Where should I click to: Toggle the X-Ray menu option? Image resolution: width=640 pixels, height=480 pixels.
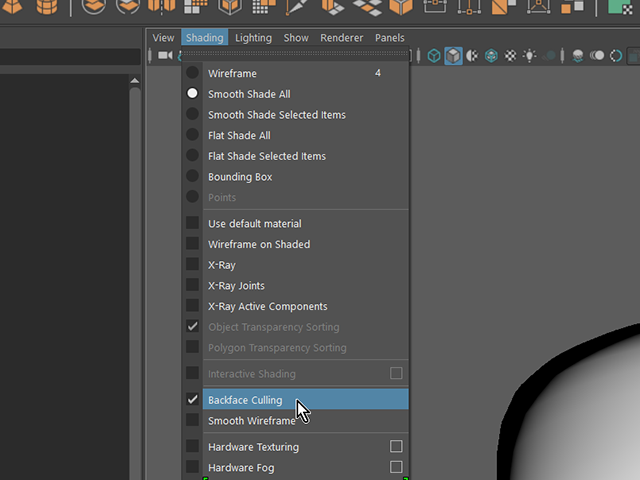pos(295,265)
